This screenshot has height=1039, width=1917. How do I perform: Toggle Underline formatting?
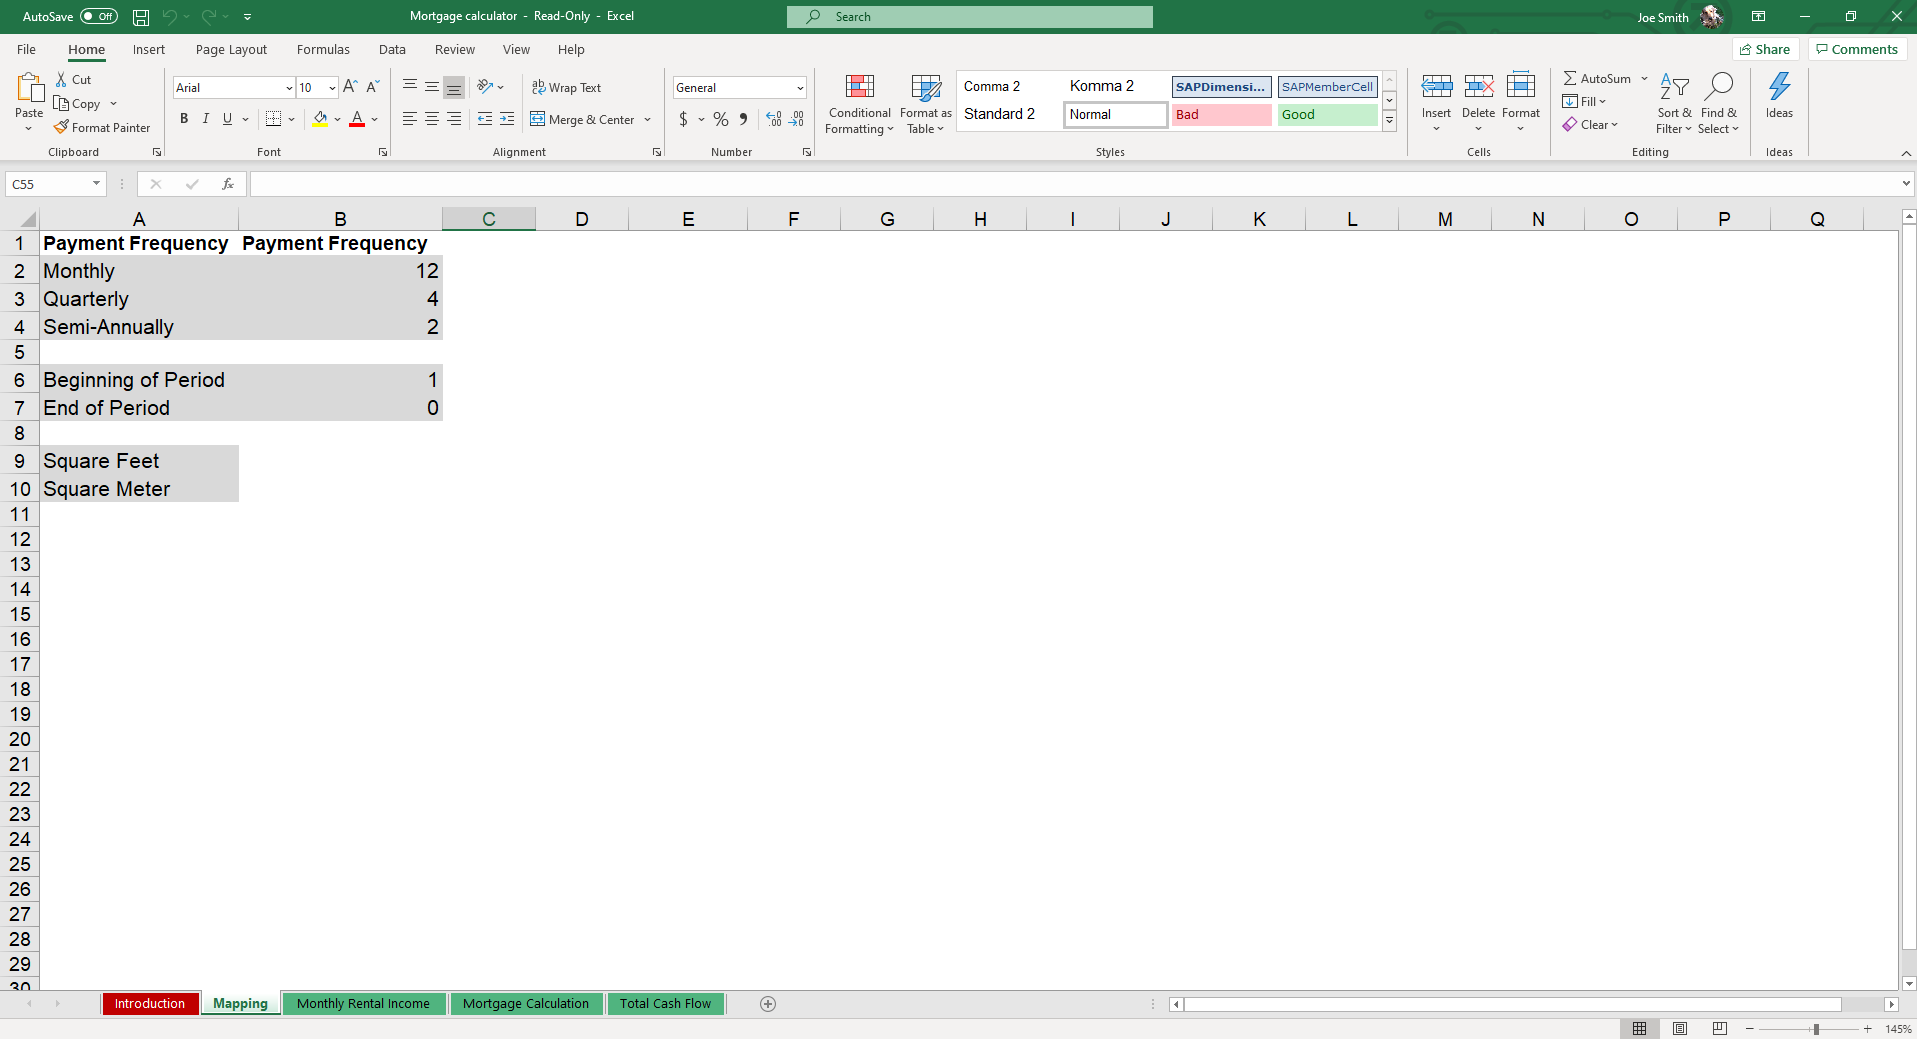tap(228, 119)
